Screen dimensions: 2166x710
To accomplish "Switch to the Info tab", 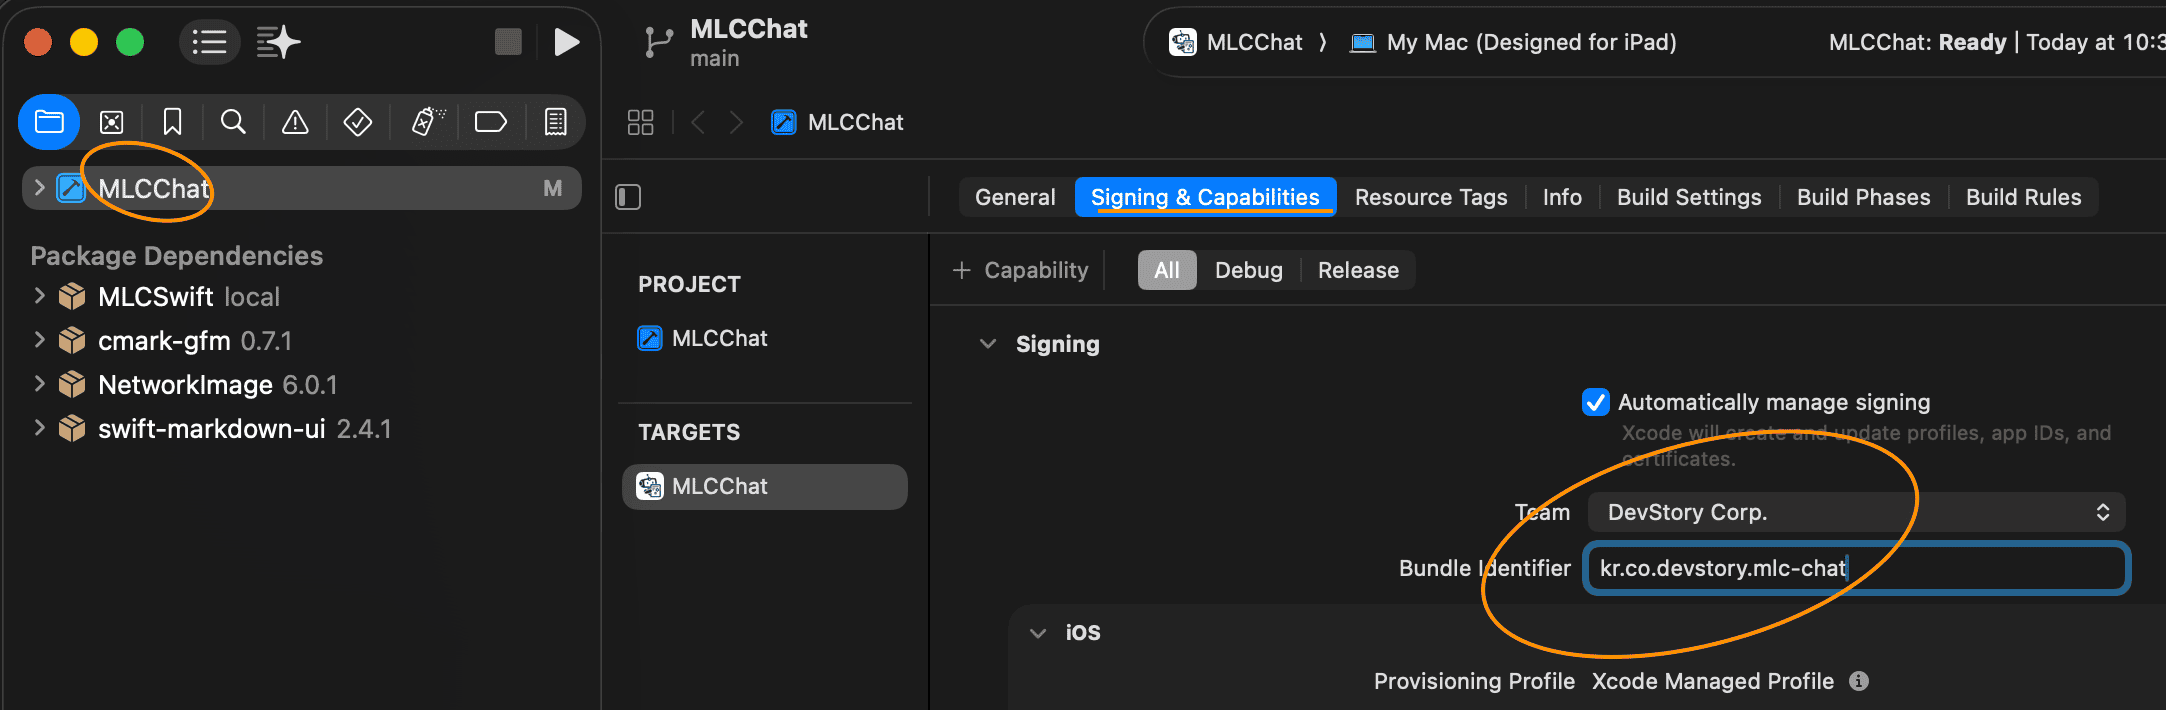I will point(1562,197).
